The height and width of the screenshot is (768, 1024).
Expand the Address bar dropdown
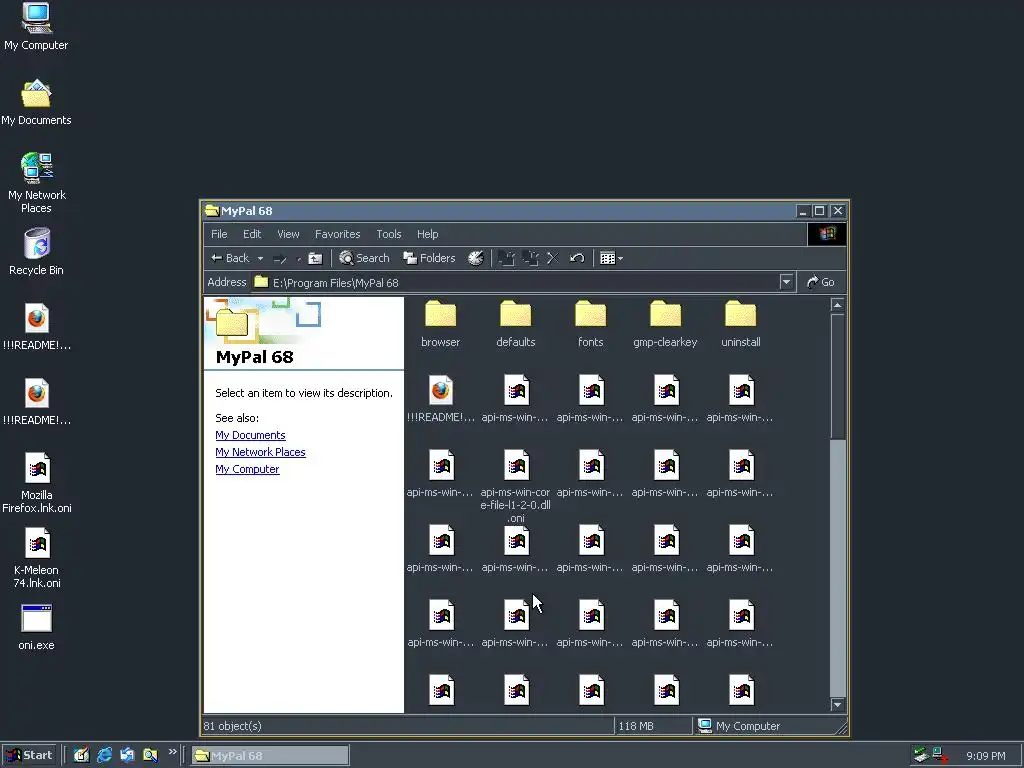[x=786, y=282]
